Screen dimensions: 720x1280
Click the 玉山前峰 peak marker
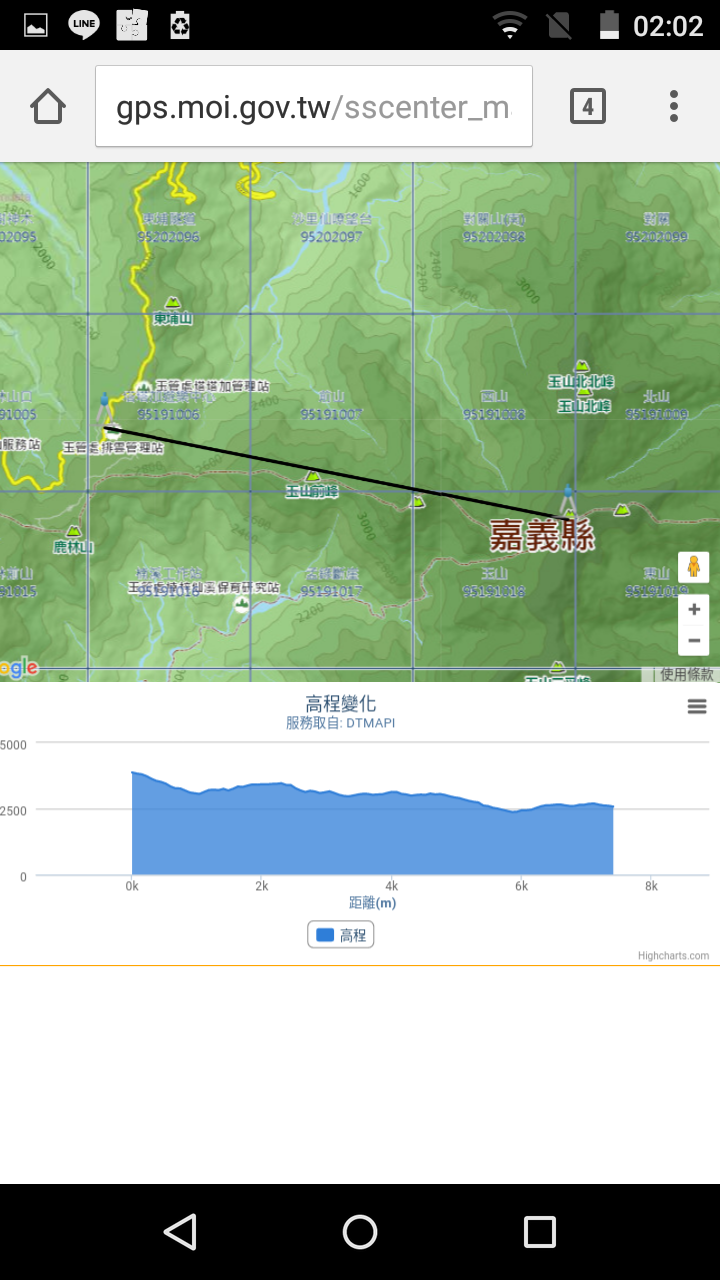(313, 477)
